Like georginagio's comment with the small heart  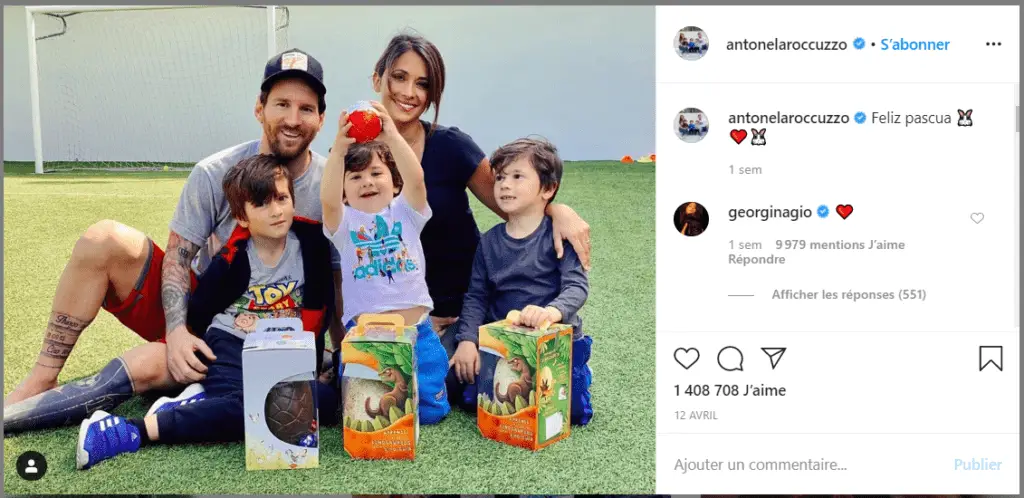[977, 218]
